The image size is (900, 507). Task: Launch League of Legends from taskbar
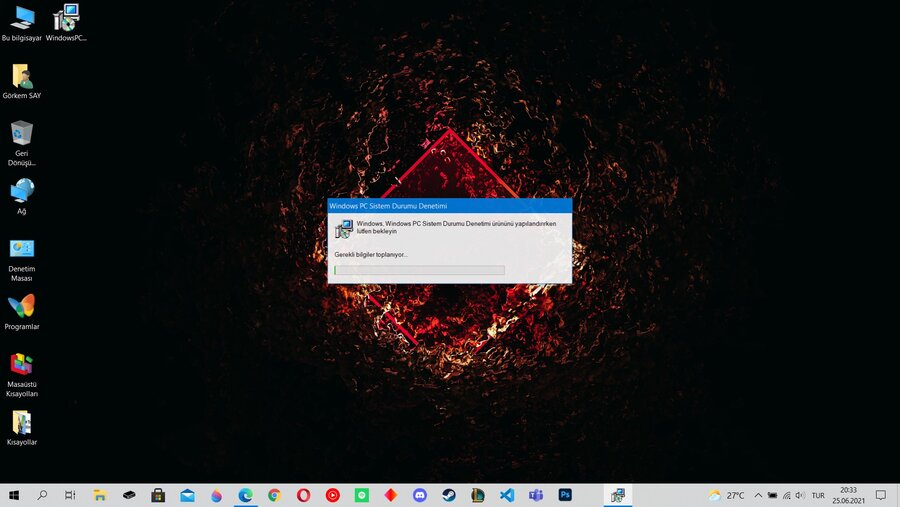click(x=478, y=495)
